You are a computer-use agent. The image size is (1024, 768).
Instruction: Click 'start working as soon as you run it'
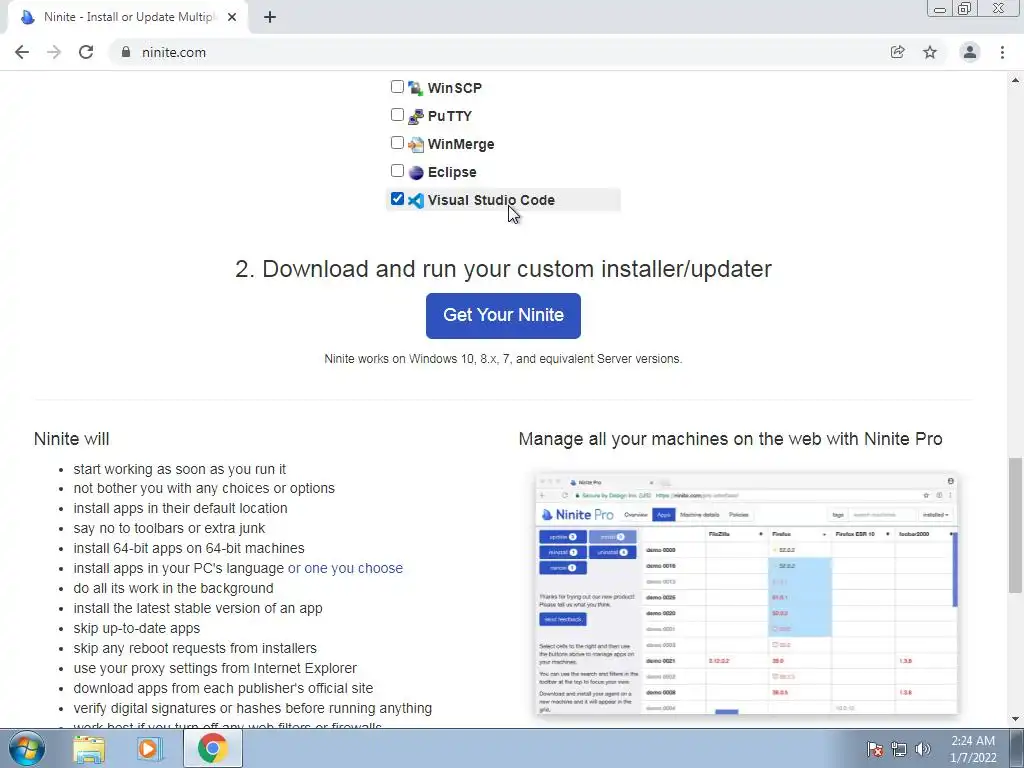(x=180, y=469)
